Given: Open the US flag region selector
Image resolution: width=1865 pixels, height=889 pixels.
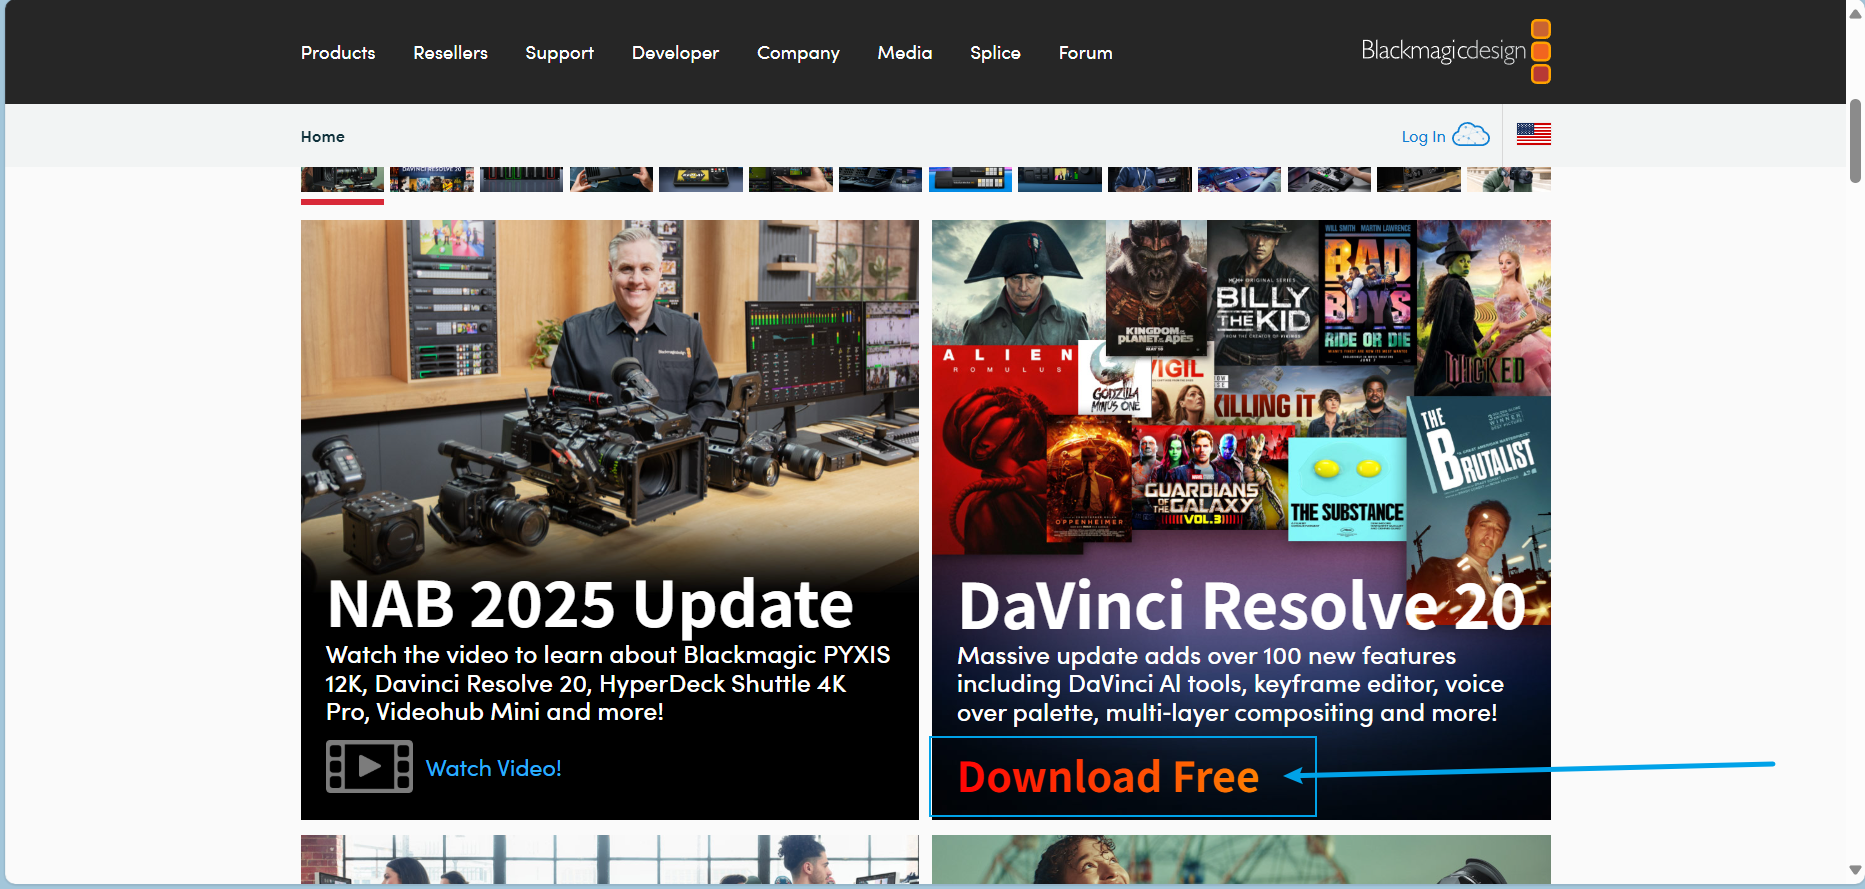Looking at the screenshot, I should 1533,134.
